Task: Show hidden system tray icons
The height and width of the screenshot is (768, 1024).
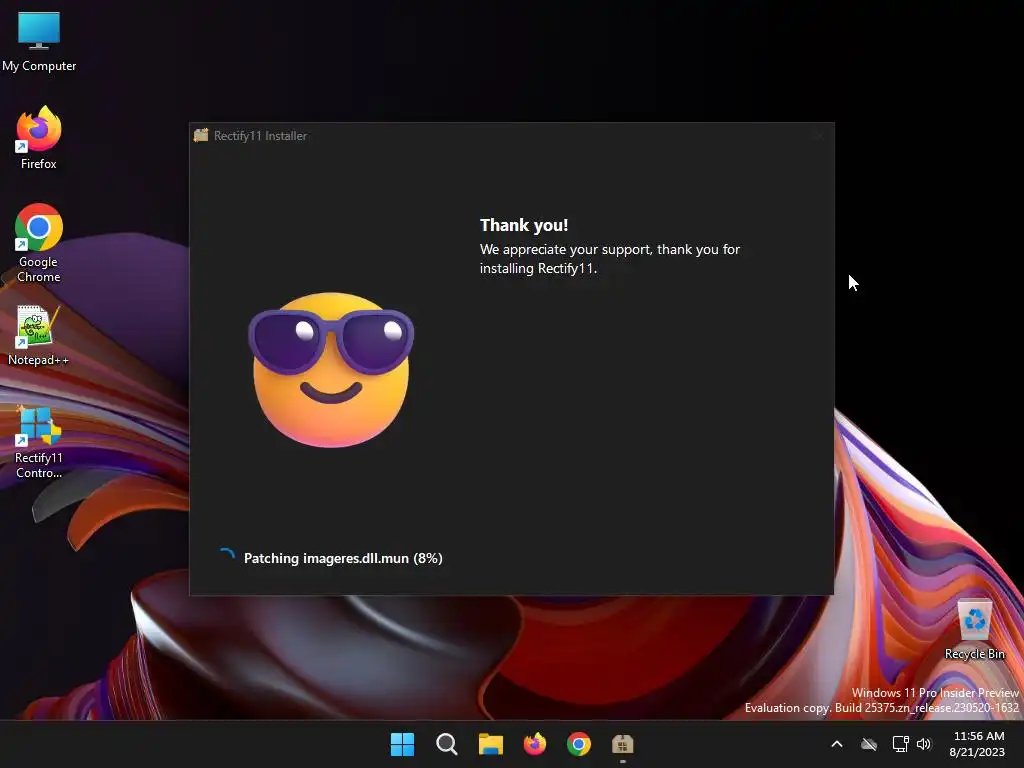Action: pyautogui.click(x=837, y=744)
